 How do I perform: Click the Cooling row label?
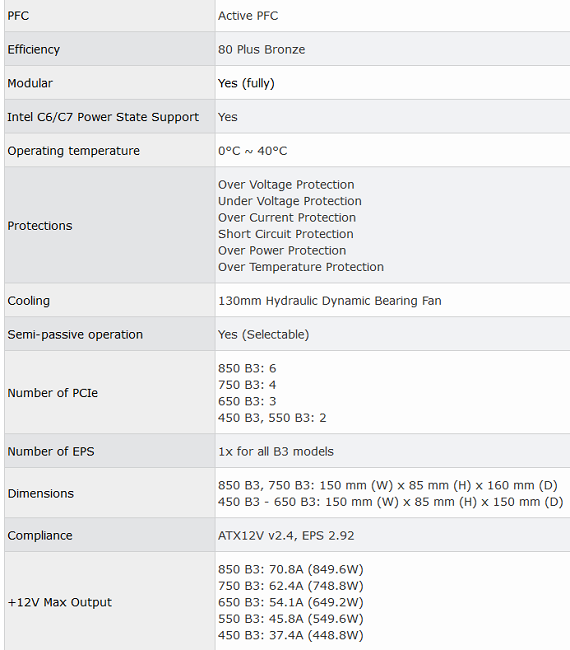coord(29,301)
